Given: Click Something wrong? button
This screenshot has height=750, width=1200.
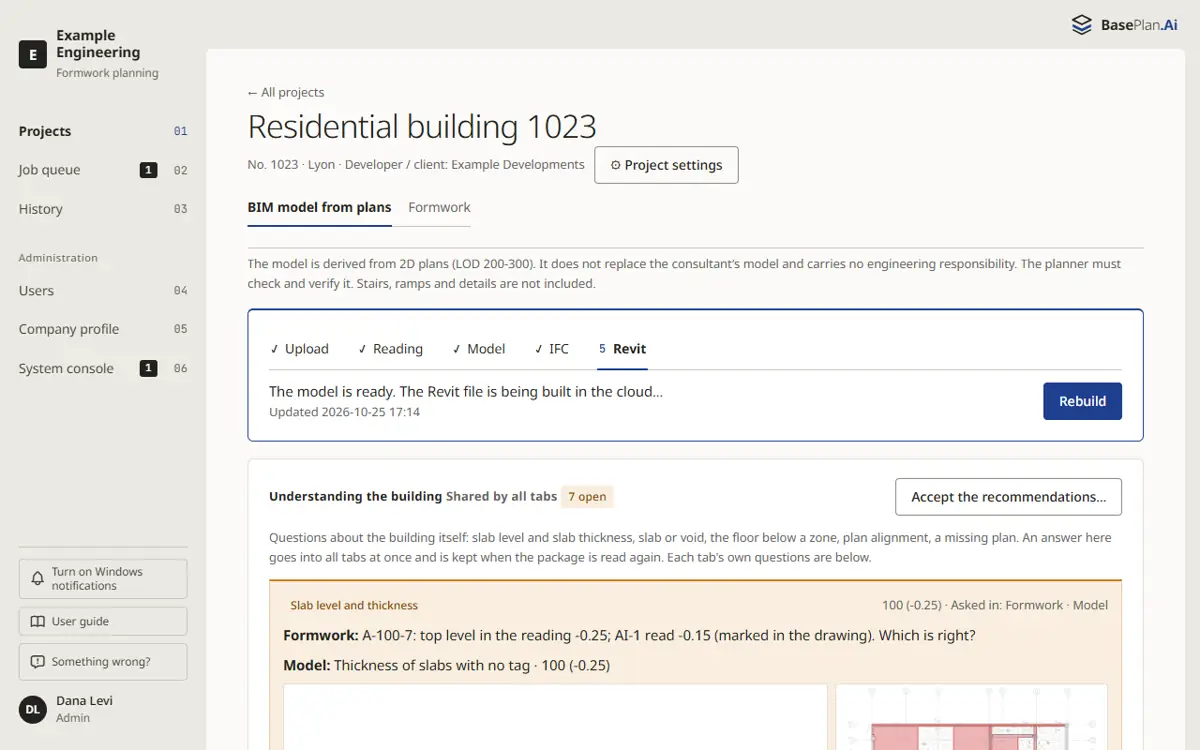Looking at the screenshot, I should point(103,662).
